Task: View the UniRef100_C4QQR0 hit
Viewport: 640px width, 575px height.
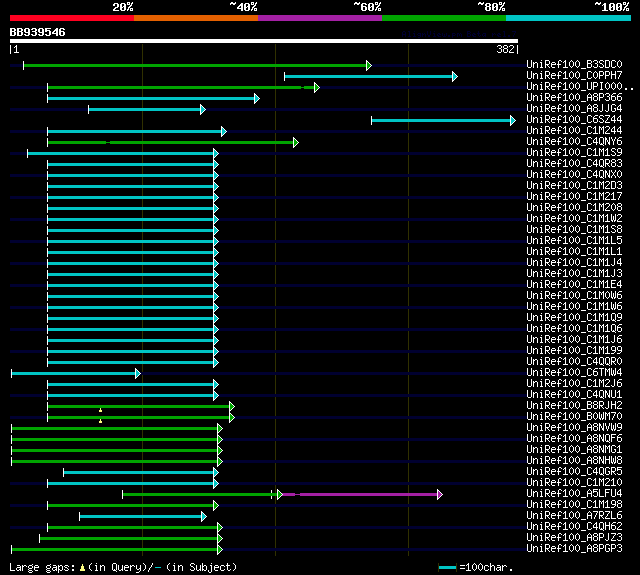Action: tap(574, 362)
